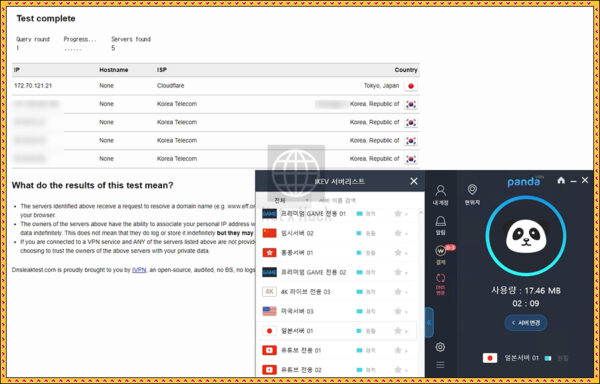
Task: Favorite 유튜브 전용 01 with star
Action: [x=398, y=350]
